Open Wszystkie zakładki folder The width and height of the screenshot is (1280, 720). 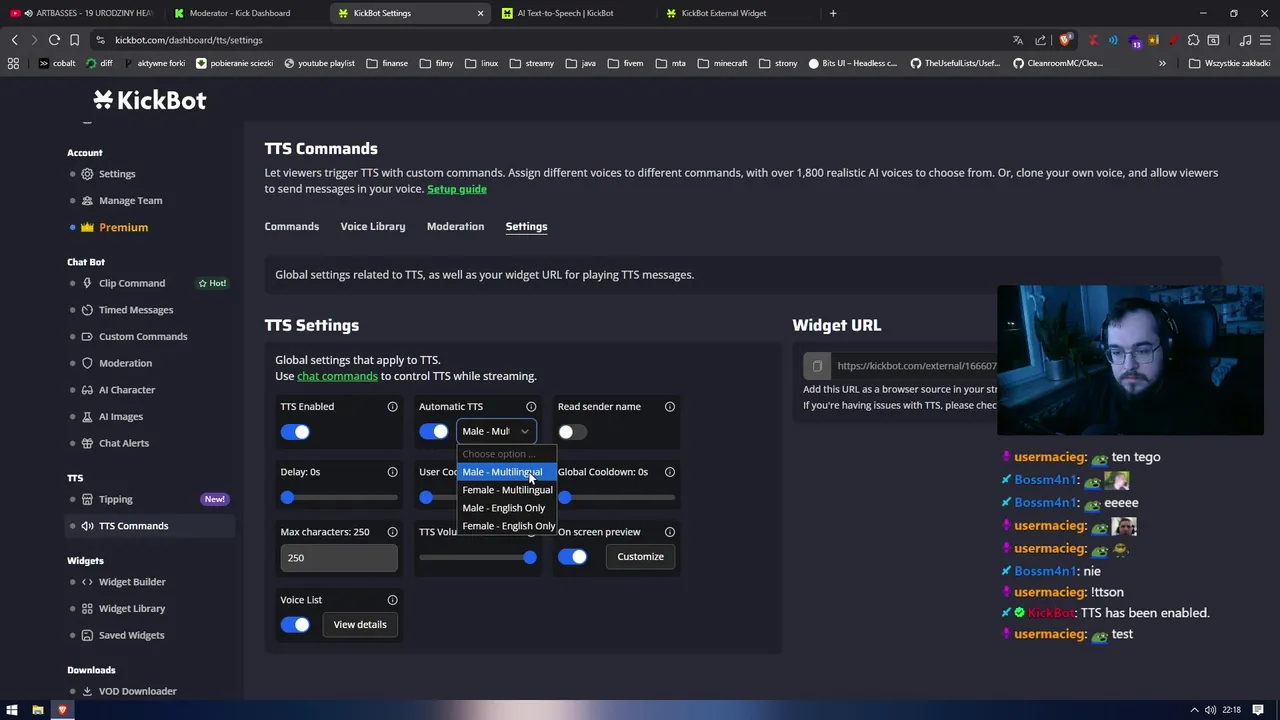[x=1229, y=63]
